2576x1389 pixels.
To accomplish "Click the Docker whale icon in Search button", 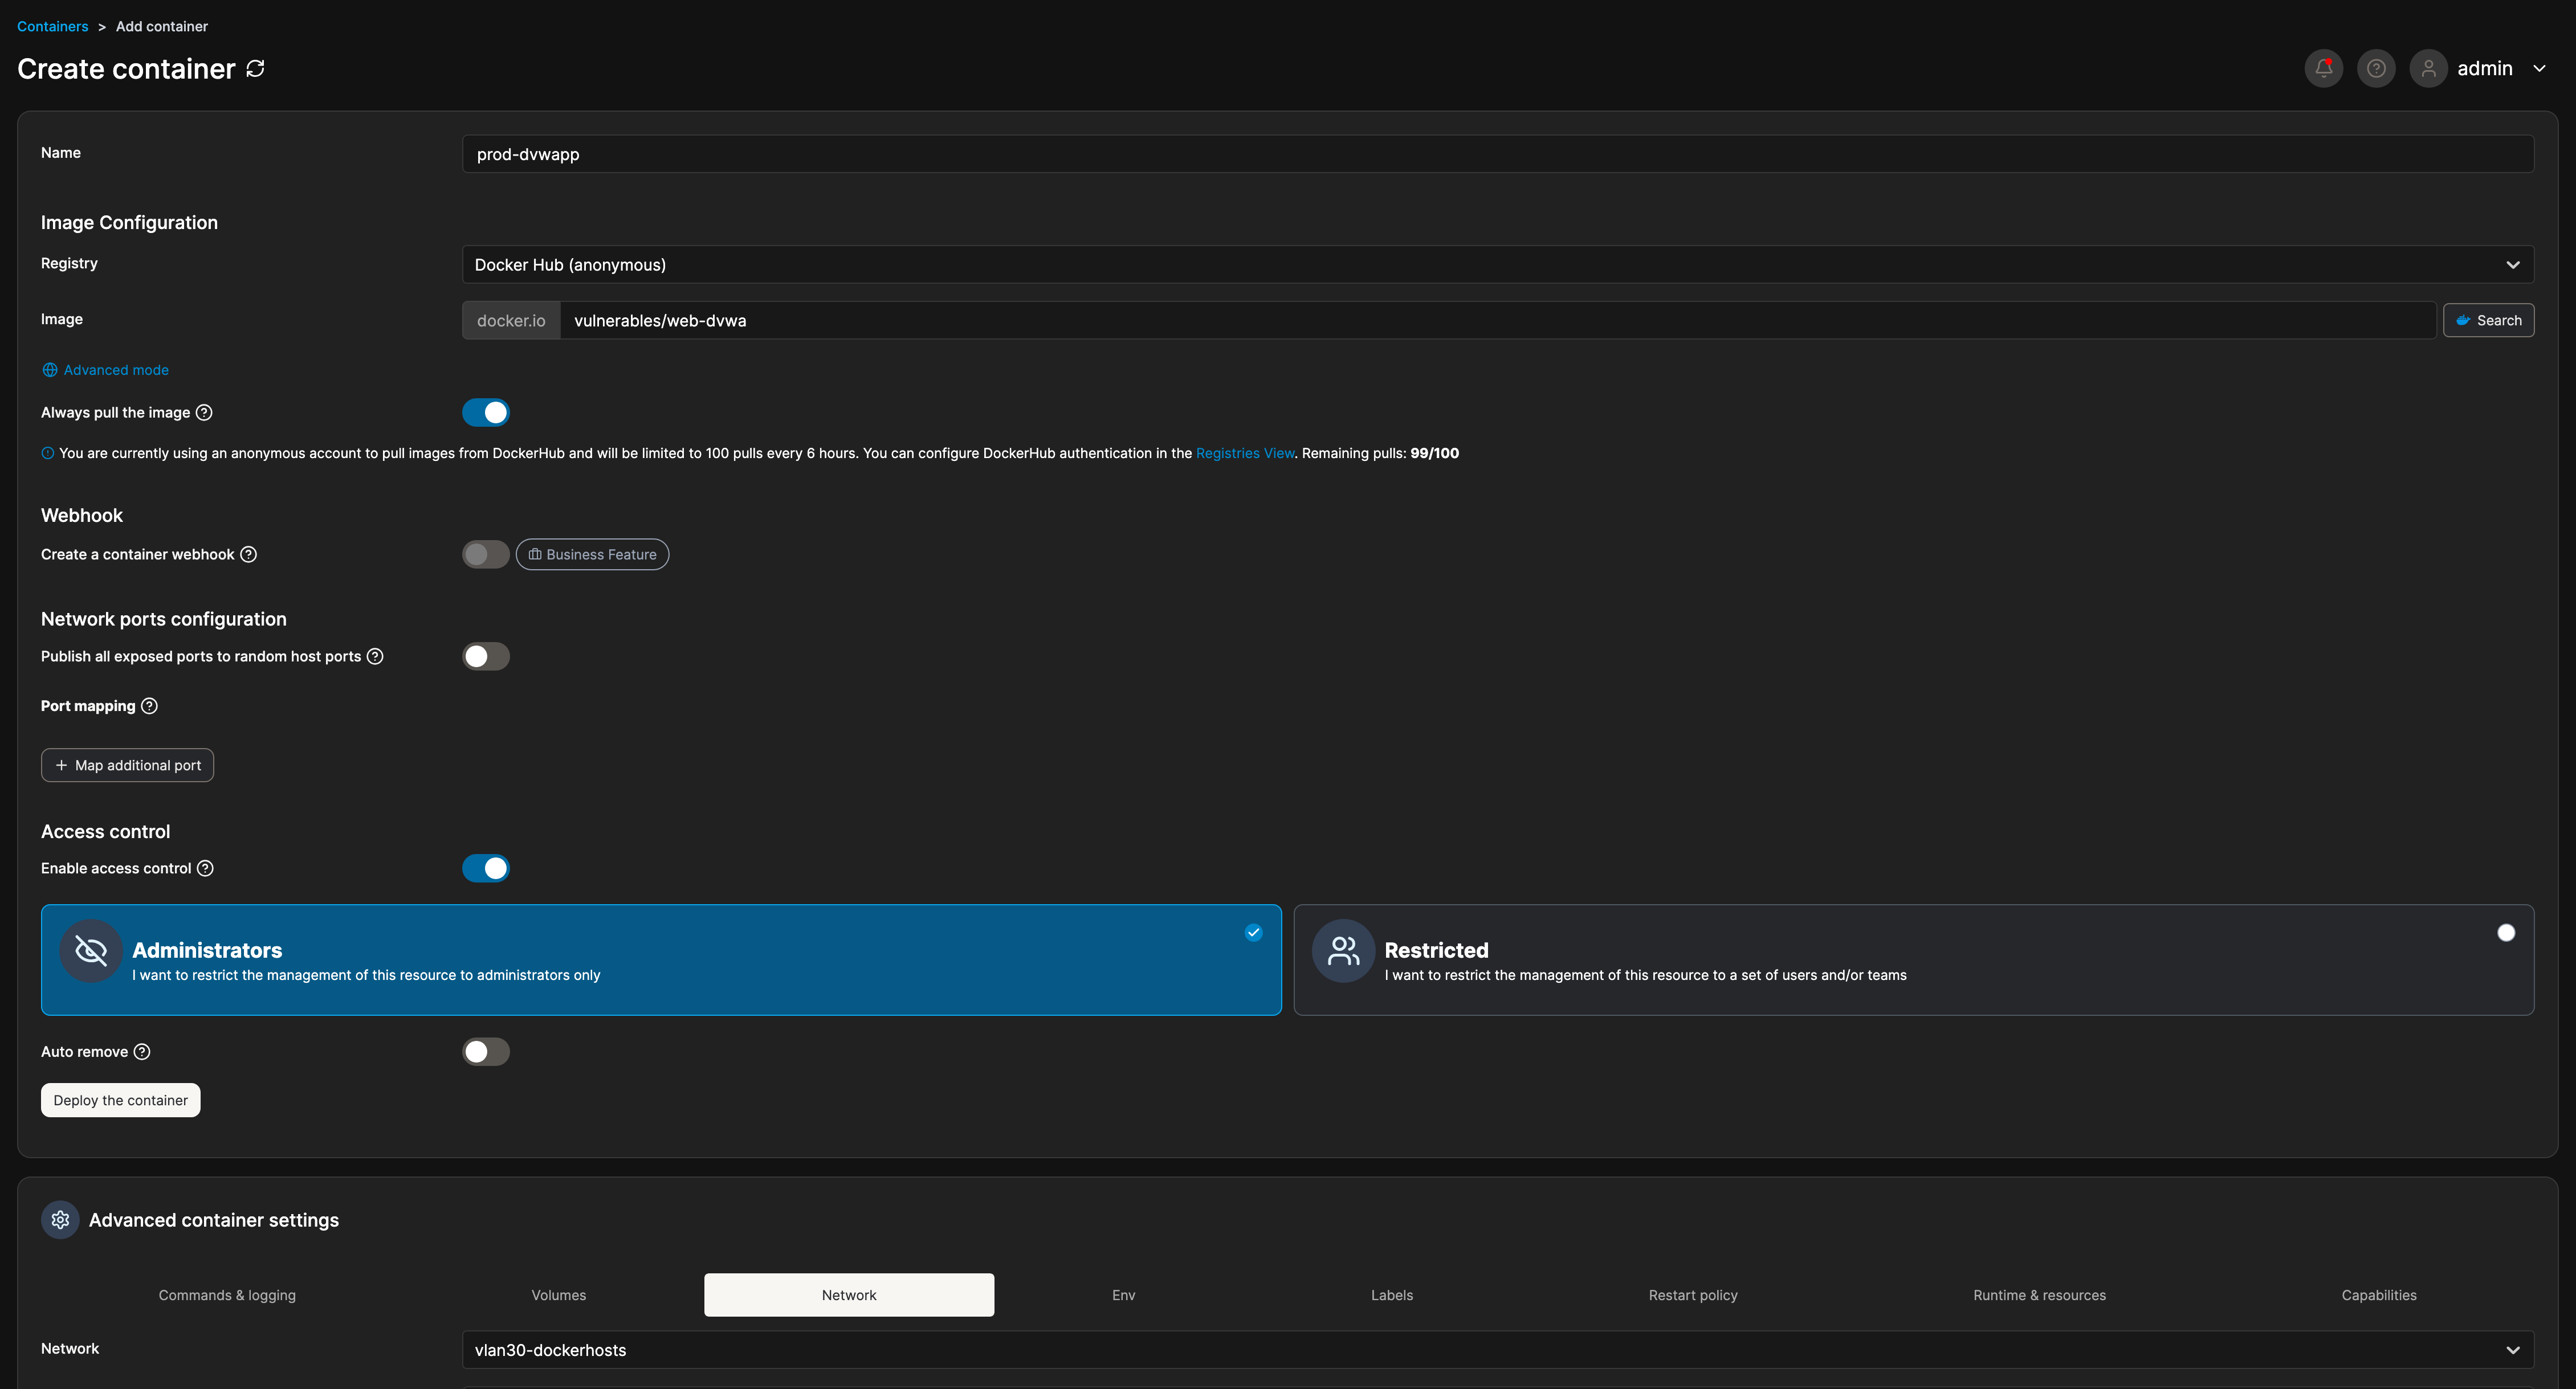I will 2463,321.
